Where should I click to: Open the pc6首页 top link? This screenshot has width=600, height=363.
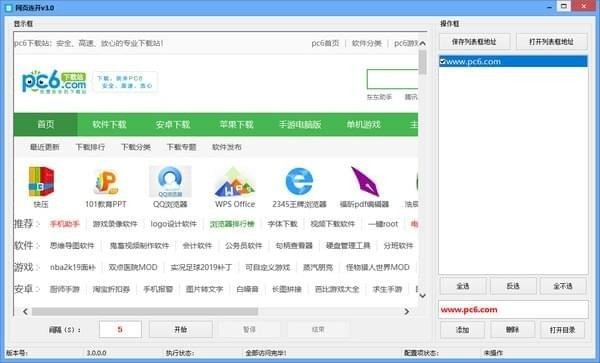325,43
